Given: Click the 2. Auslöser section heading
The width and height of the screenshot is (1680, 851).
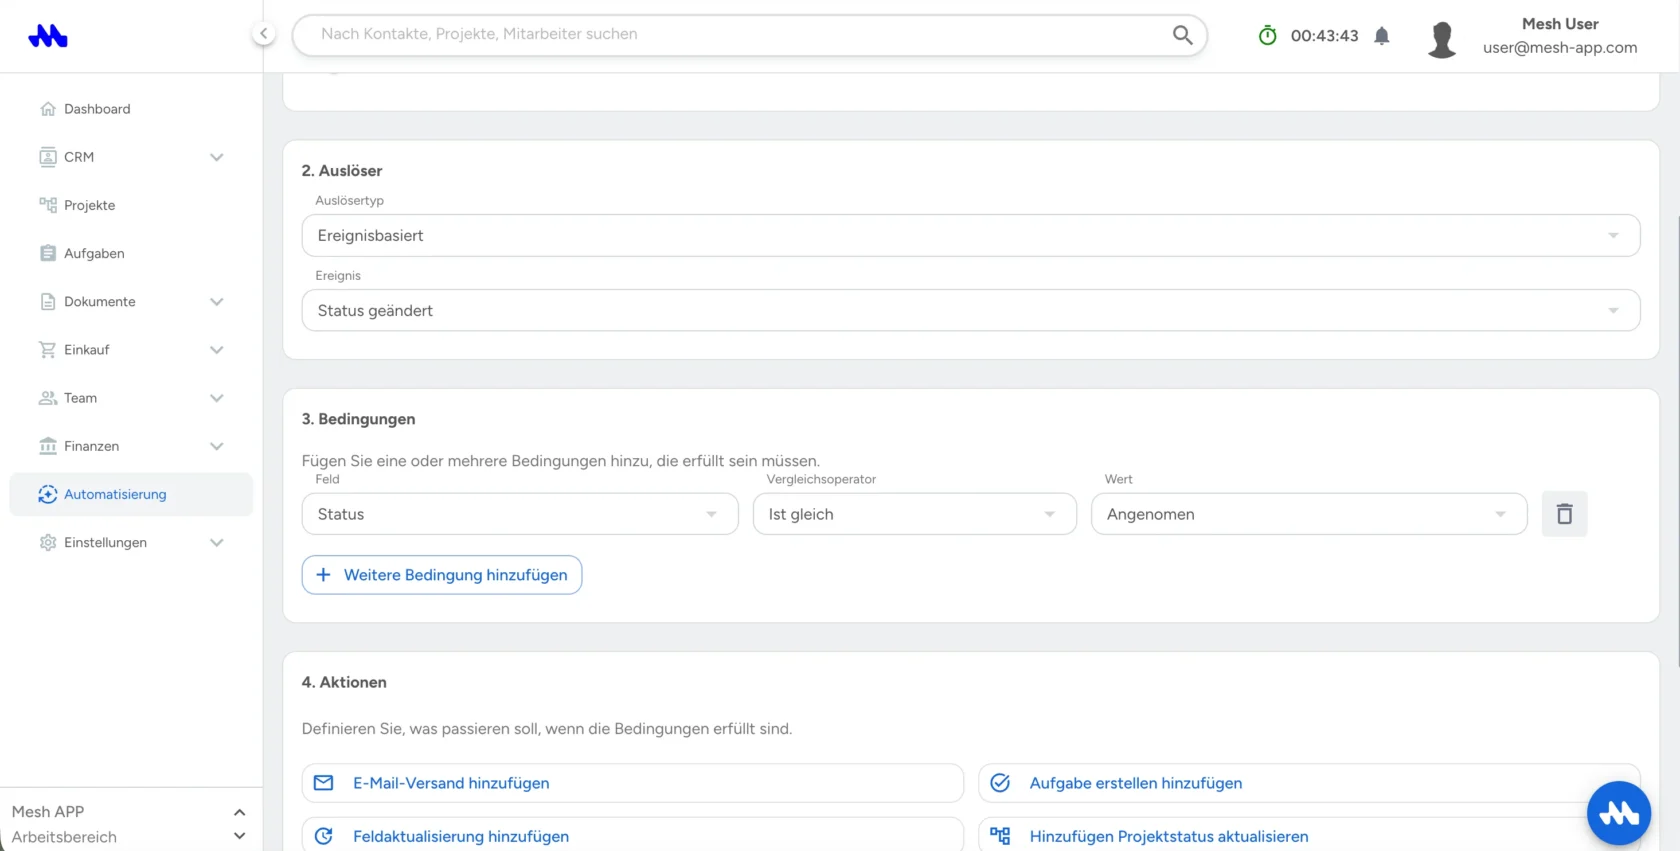Looking at the screenshot, I should [342, 171].
